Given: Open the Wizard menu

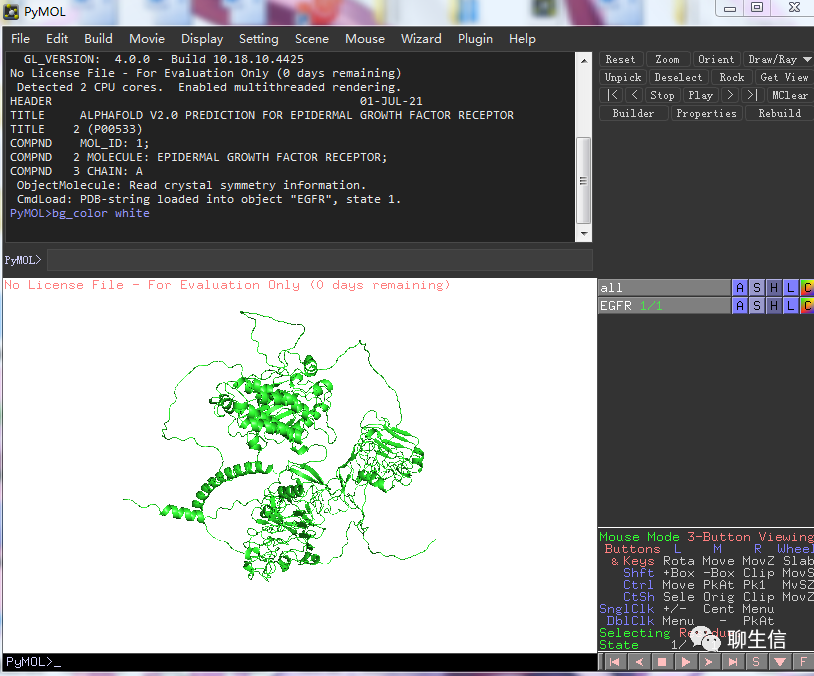Looking at the screenshot, I should click(x=421, y=39).
